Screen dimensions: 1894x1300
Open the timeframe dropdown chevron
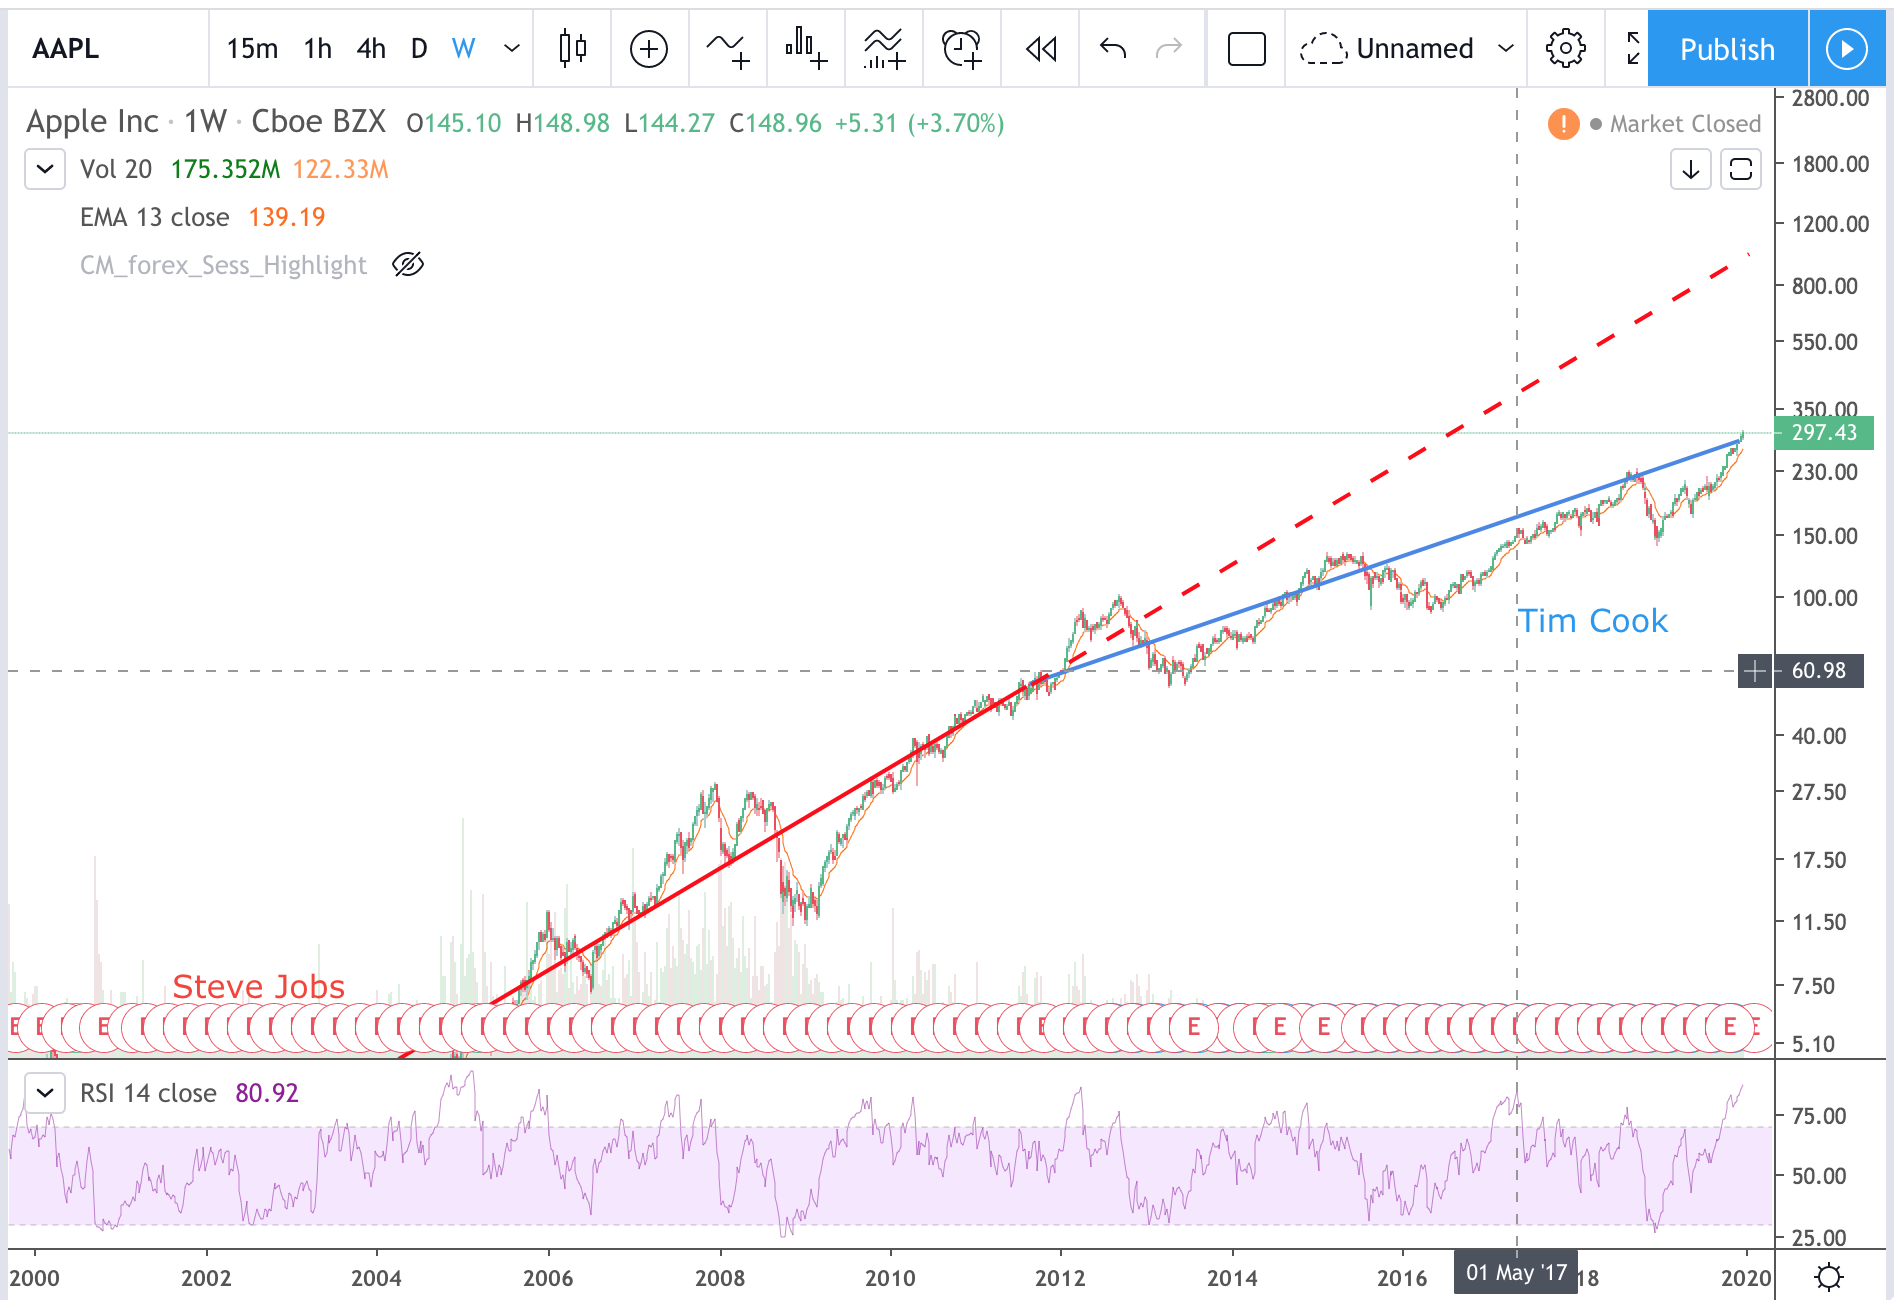point(512,48)
